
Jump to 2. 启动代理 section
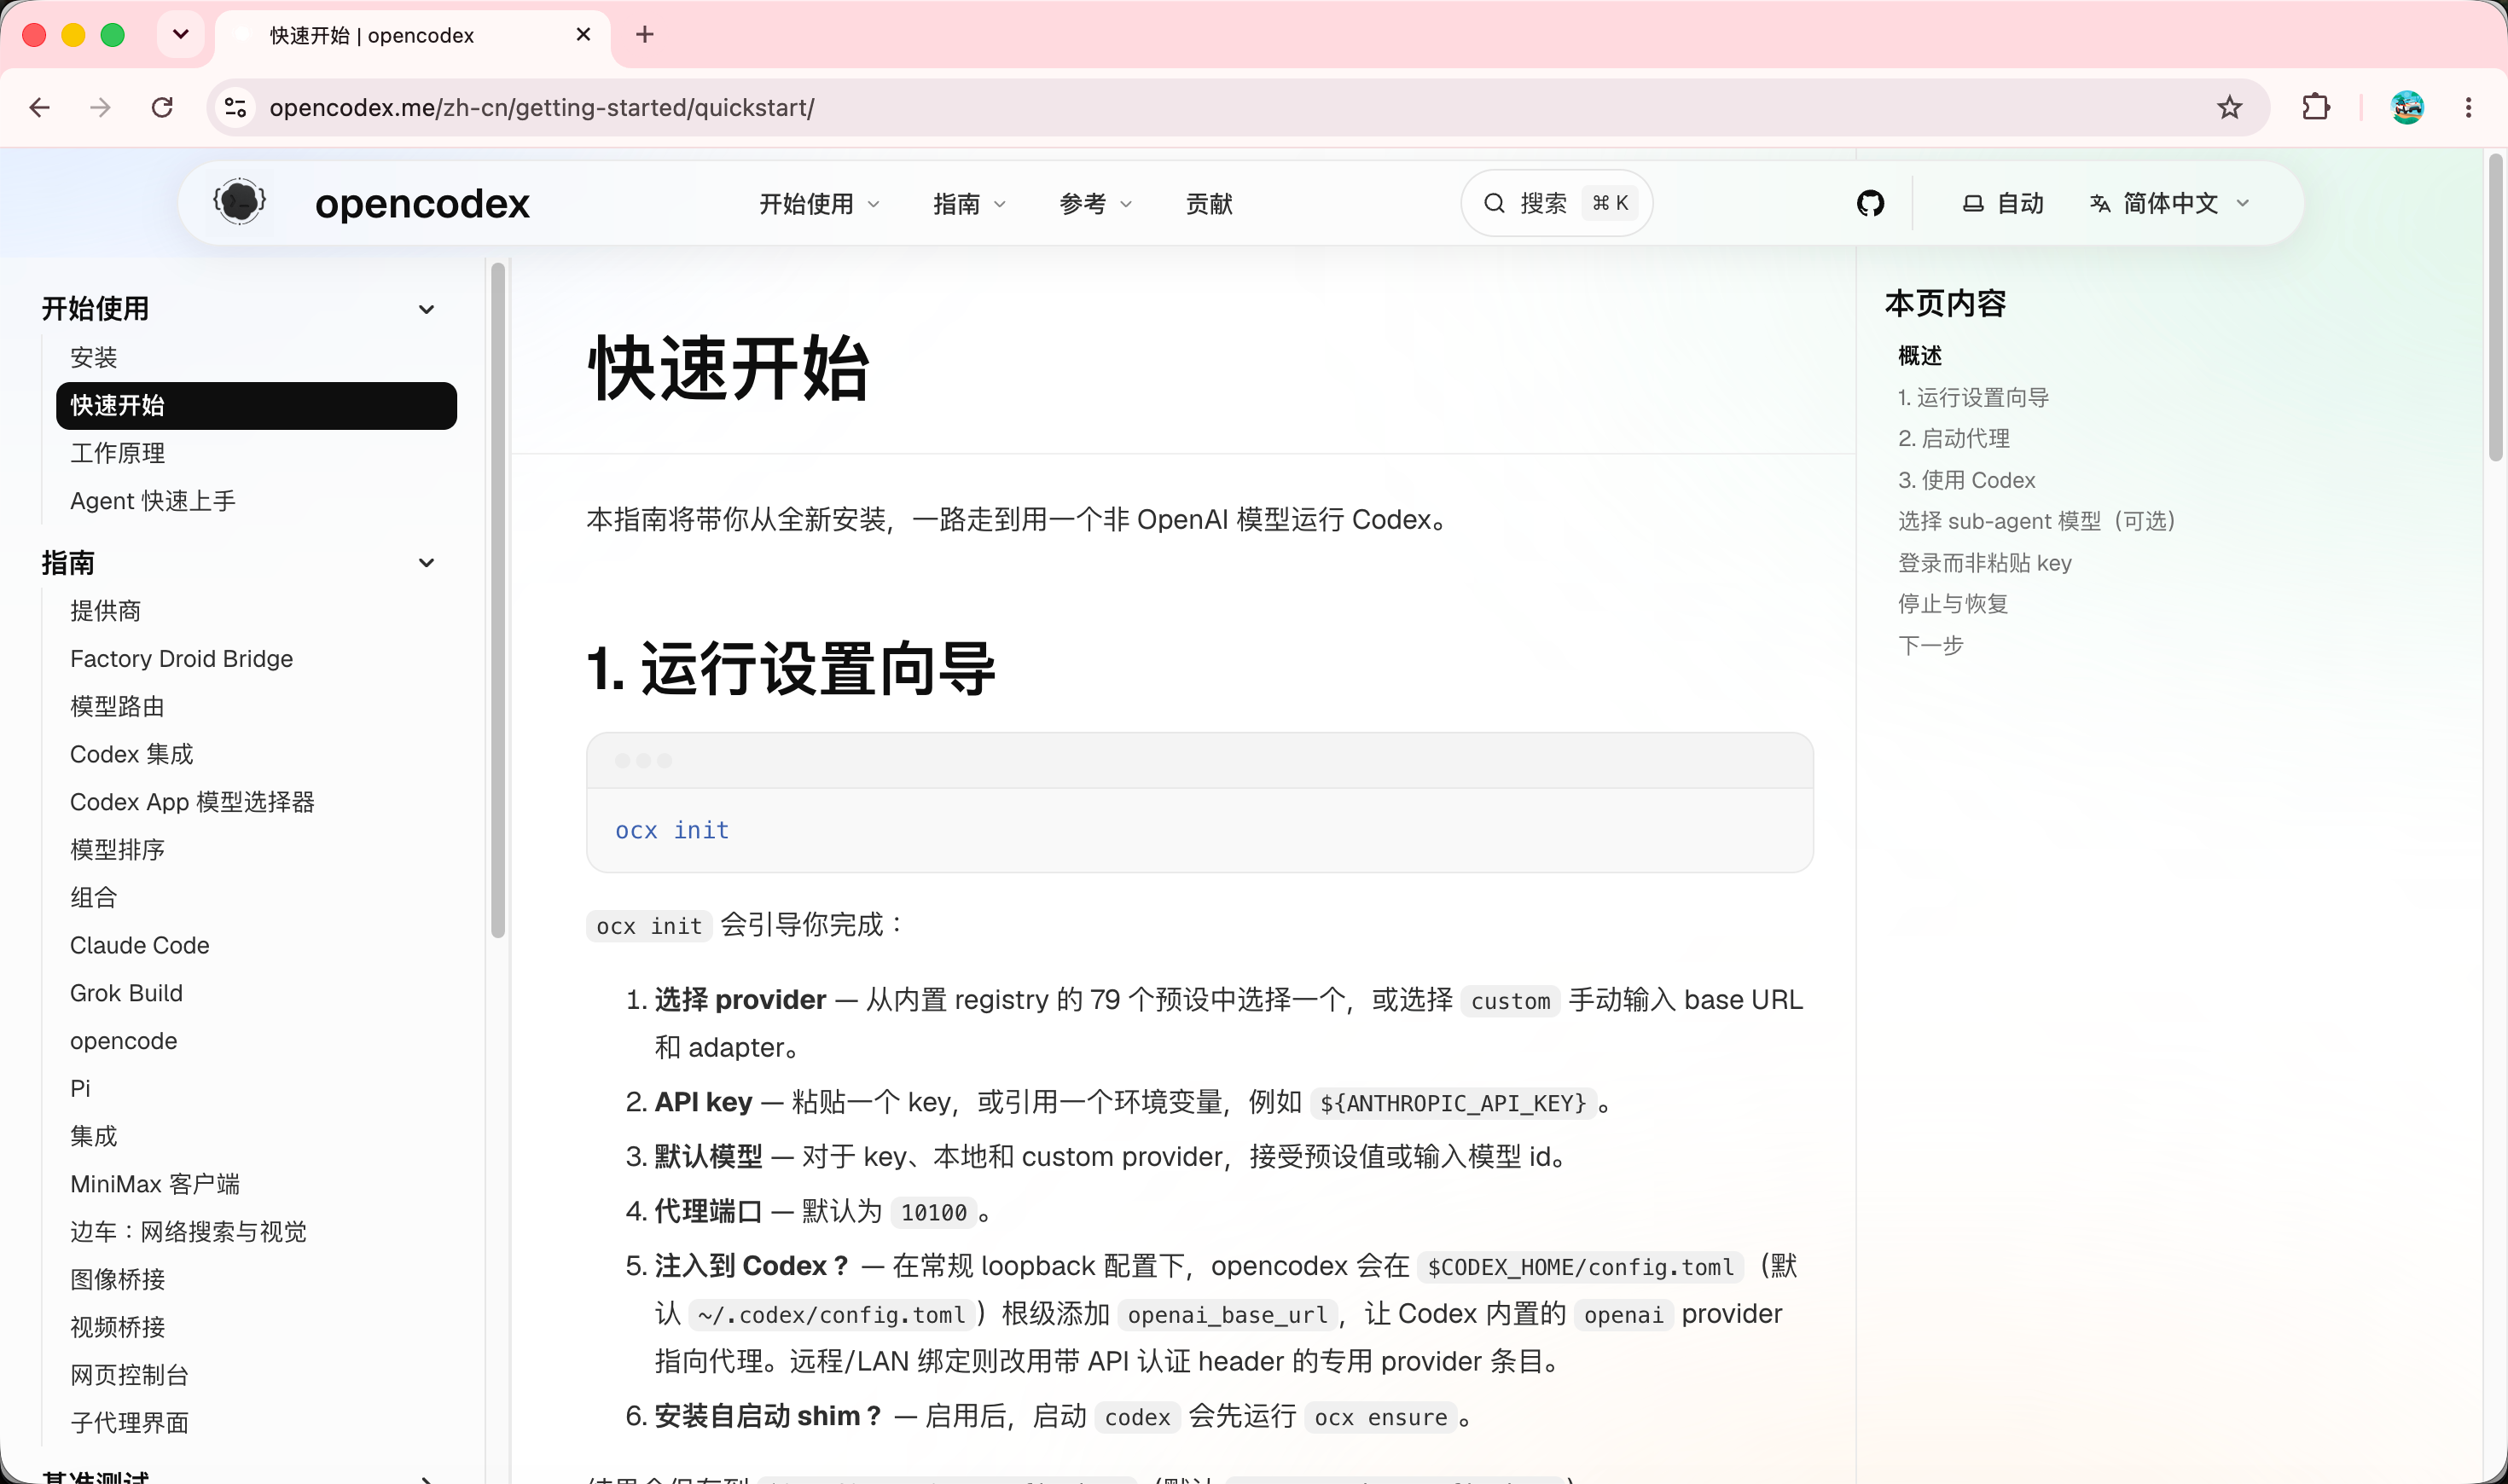point(1953,439)
